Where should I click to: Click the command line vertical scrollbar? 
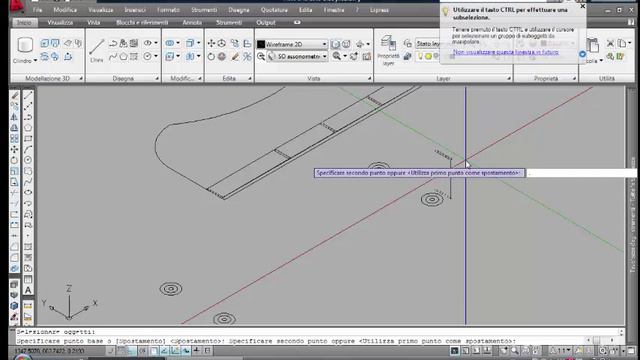tap(621, 333)
